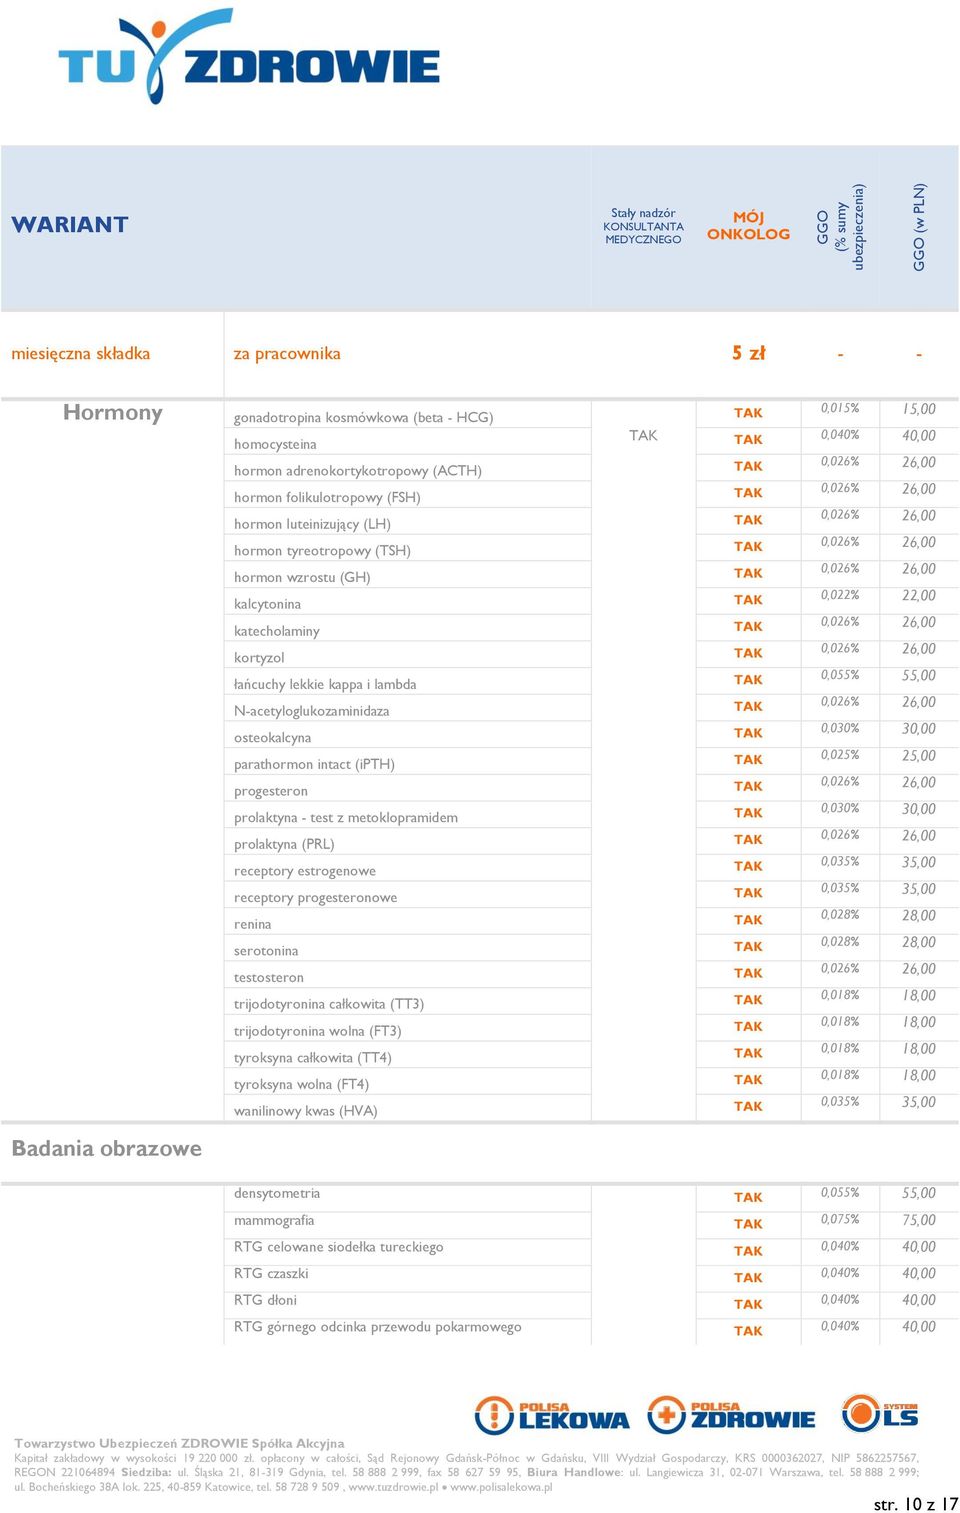This screenshot has width=960, height=1513.
Task: Click the System LS logo
Action: click(x=880, y=1413)
